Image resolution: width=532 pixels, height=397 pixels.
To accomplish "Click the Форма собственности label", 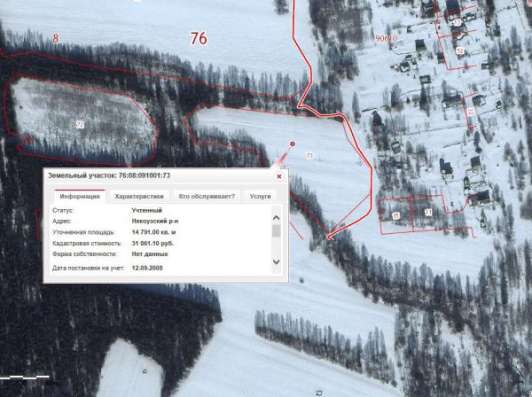I will pyautogui.click(x=84, y=254).
